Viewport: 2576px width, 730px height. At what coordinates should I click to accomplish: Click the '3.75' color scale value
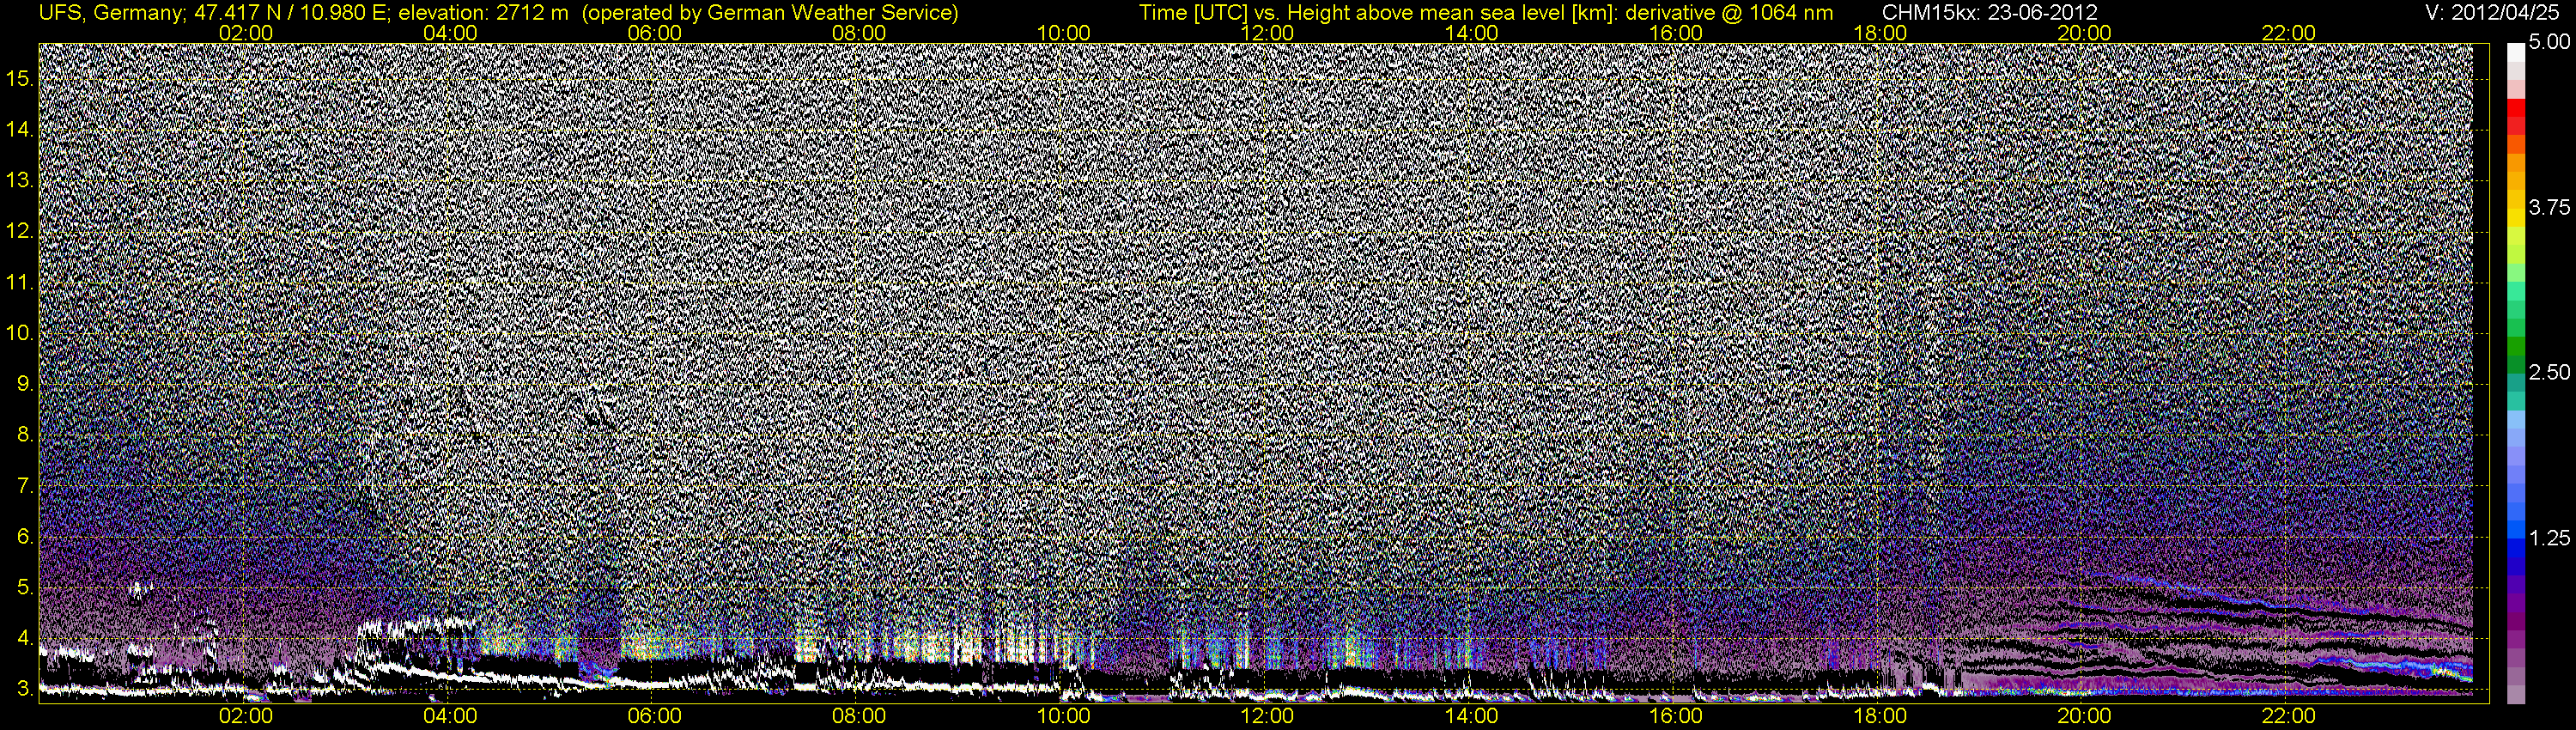tap(2550, 208)
